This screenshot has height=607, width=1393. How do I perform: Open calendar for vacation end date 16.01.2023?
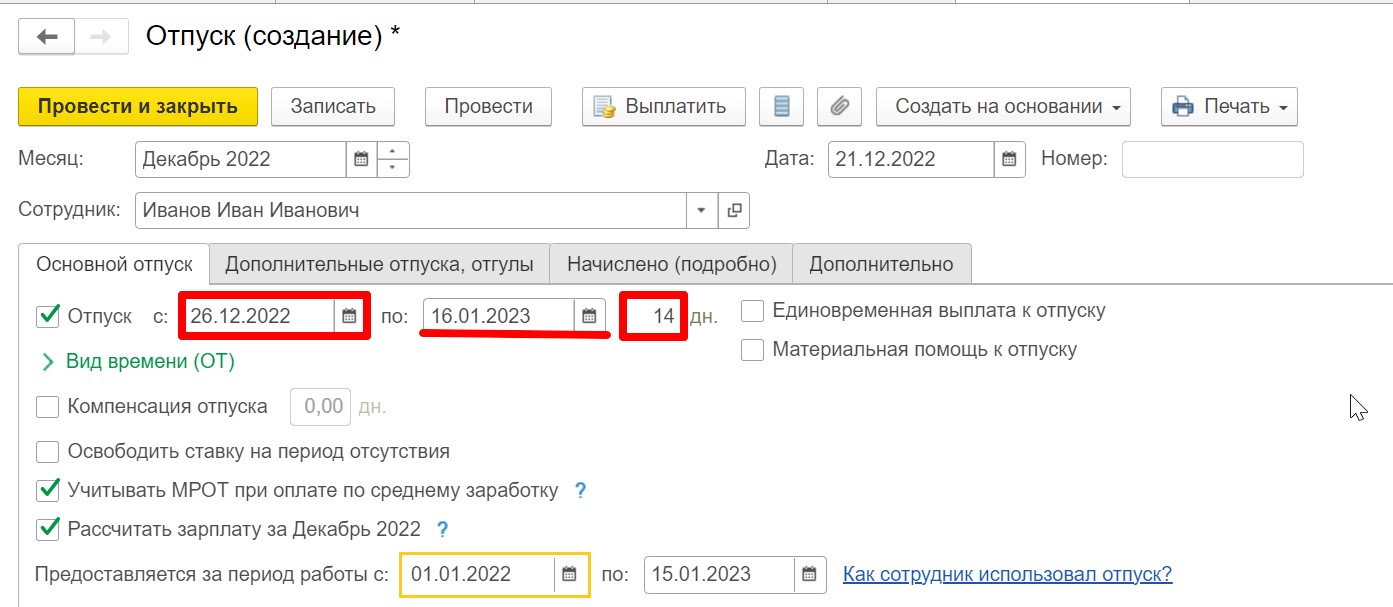589,316
